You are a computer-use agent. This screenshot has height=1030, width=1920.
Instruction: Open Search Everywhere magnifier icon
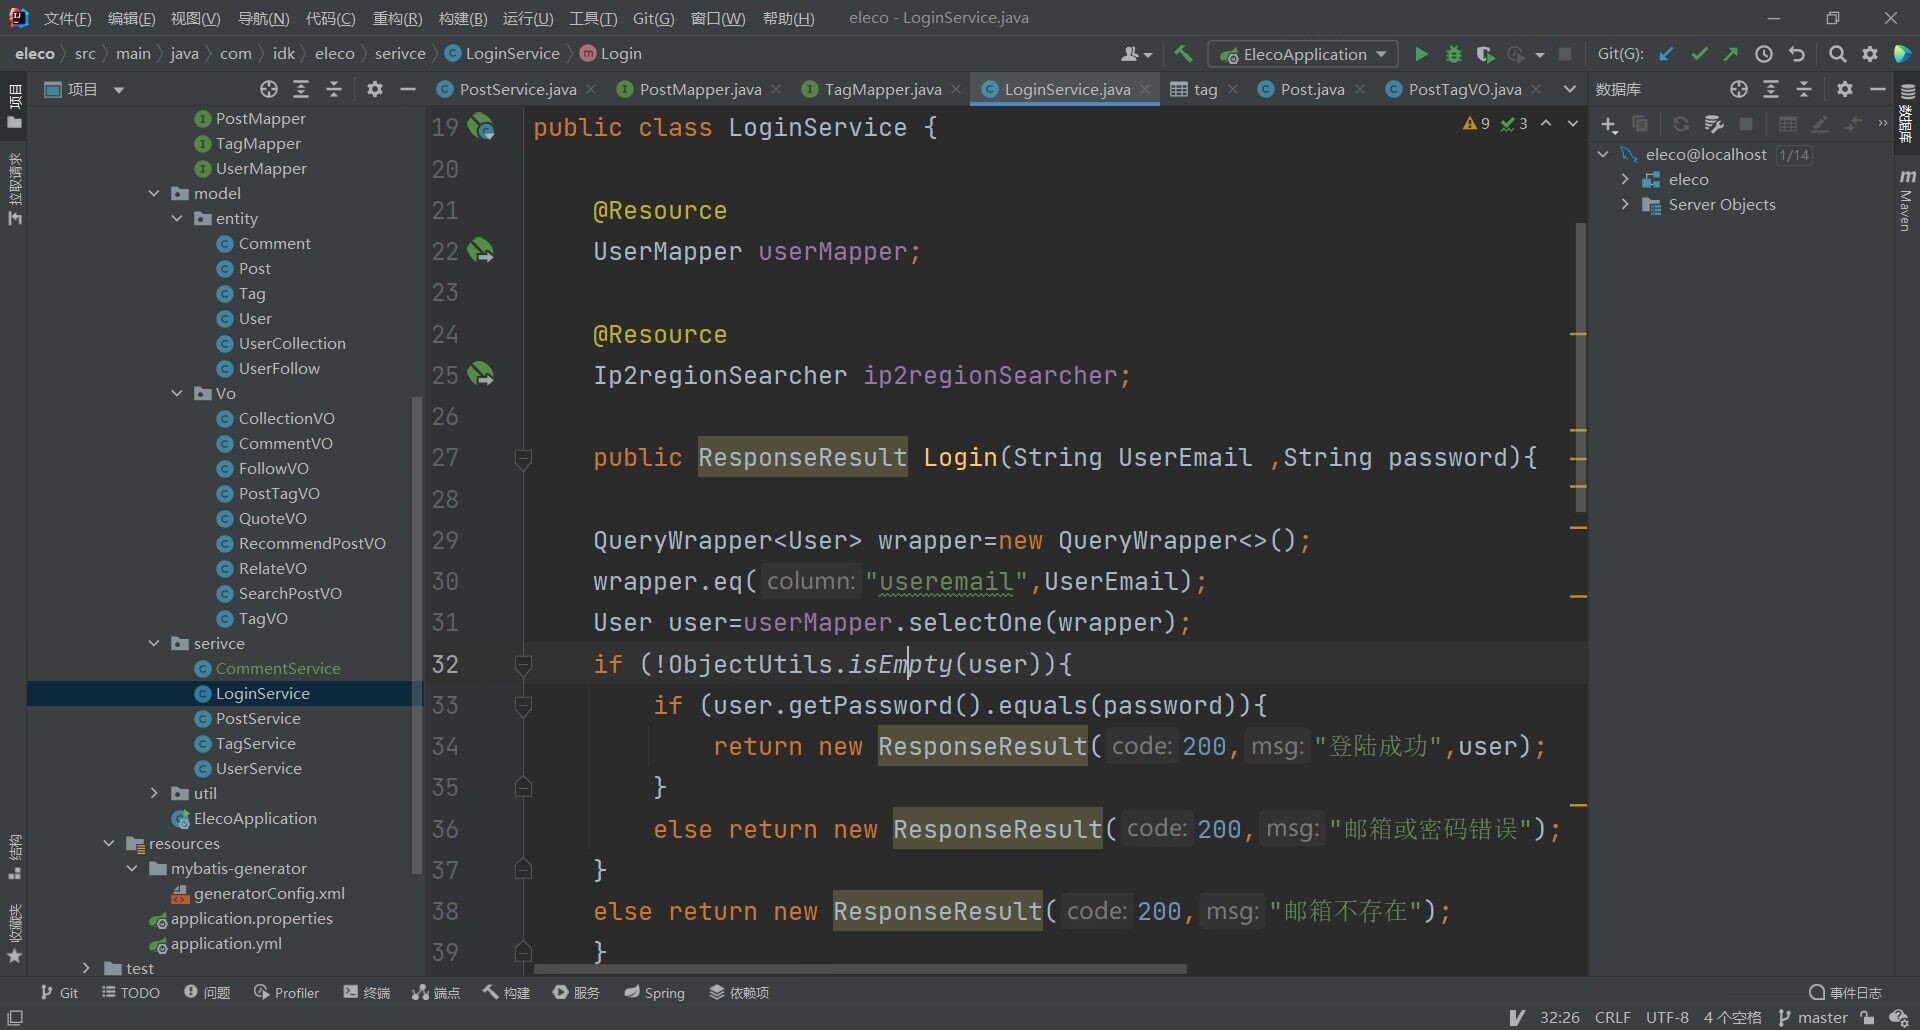coord(1837,54)
